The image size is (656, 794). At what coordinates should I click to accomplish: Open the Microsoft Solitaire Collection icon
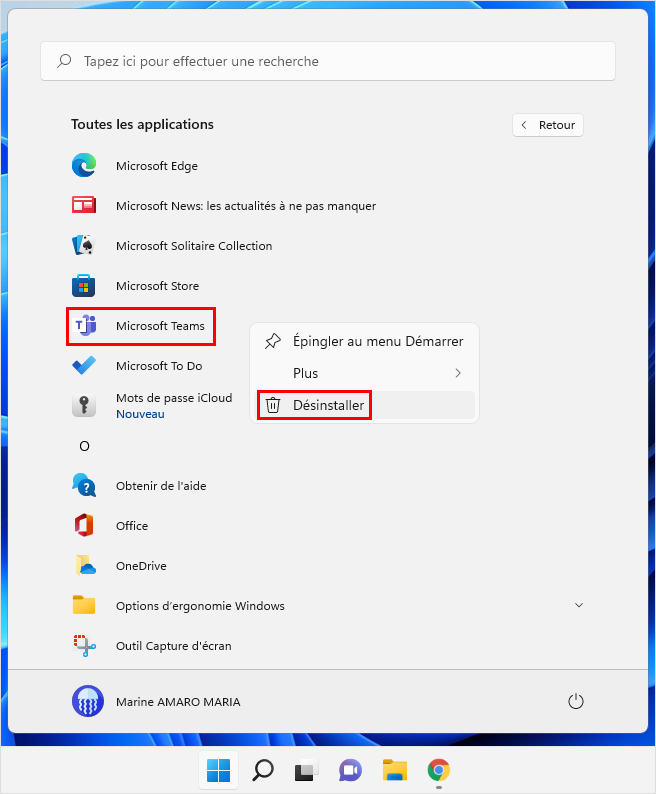84,245
